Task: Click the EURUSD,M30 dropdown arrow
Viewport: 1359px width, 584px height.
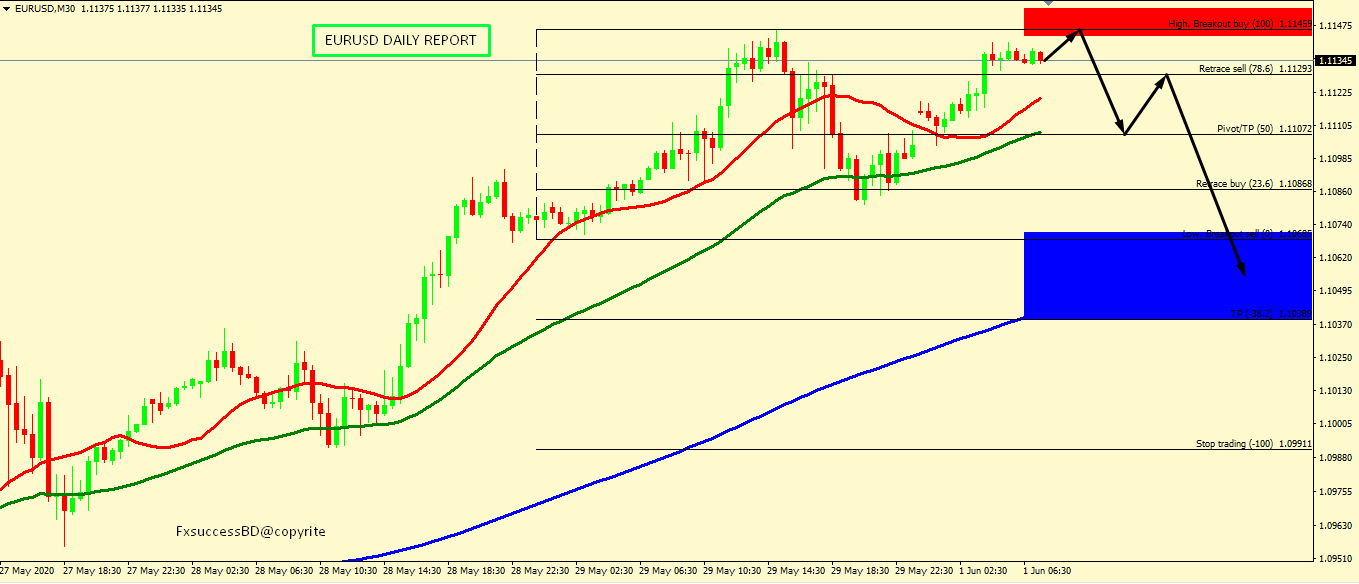Action: (x=7, y=8)
